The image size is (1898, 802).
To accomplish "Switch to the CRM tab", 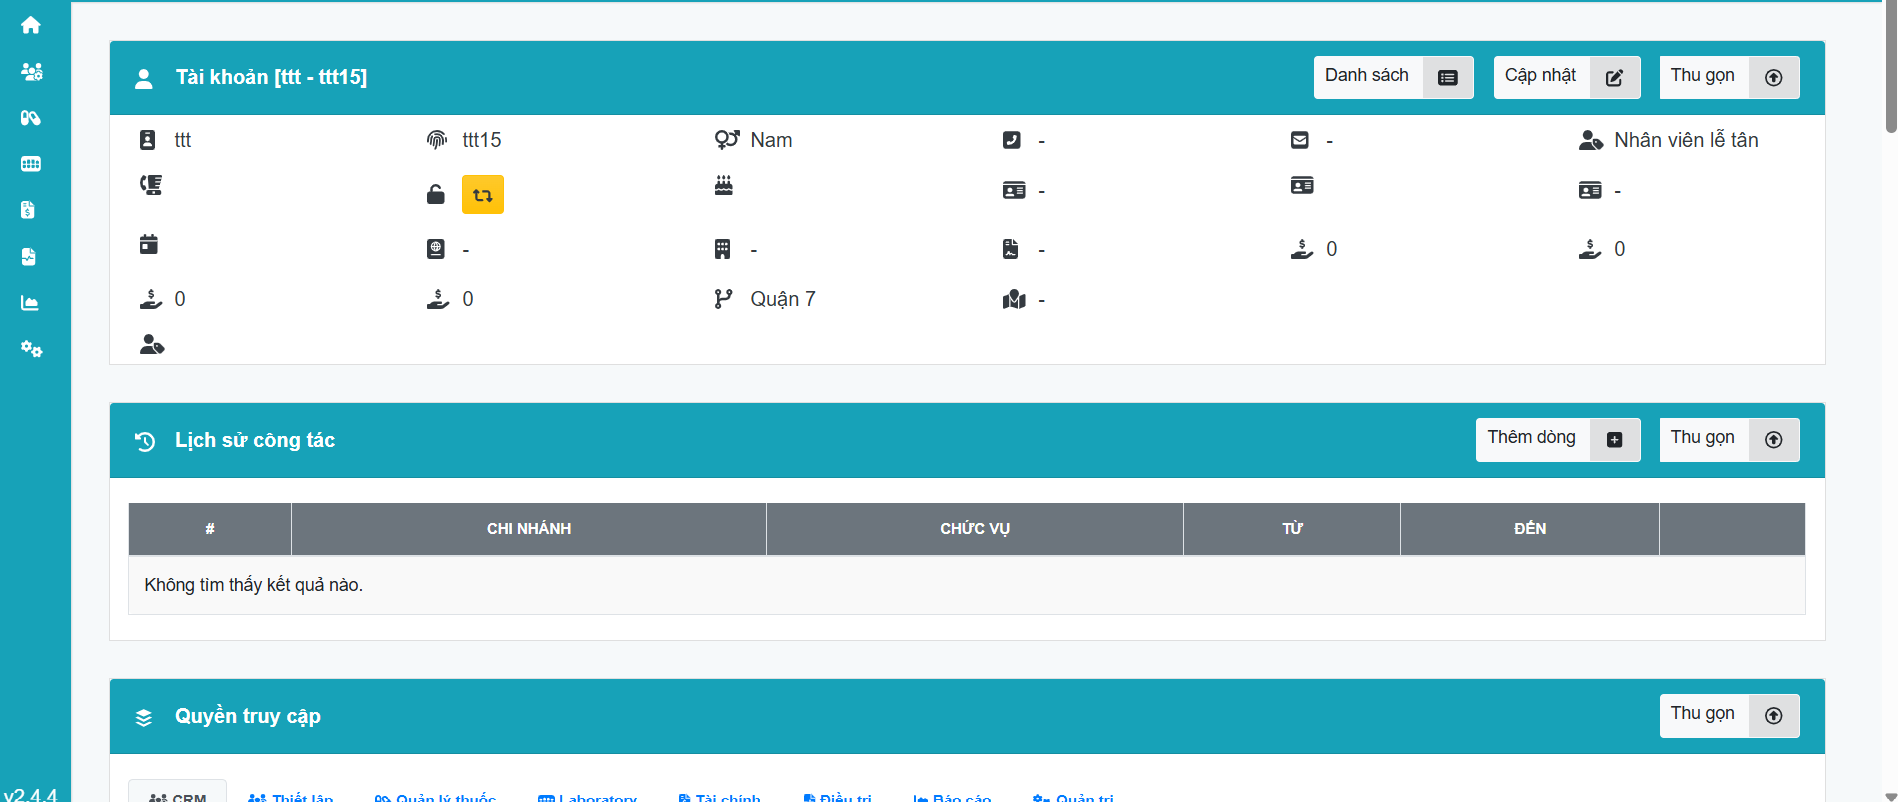I will pyautogui.click(x=178, y=795).
